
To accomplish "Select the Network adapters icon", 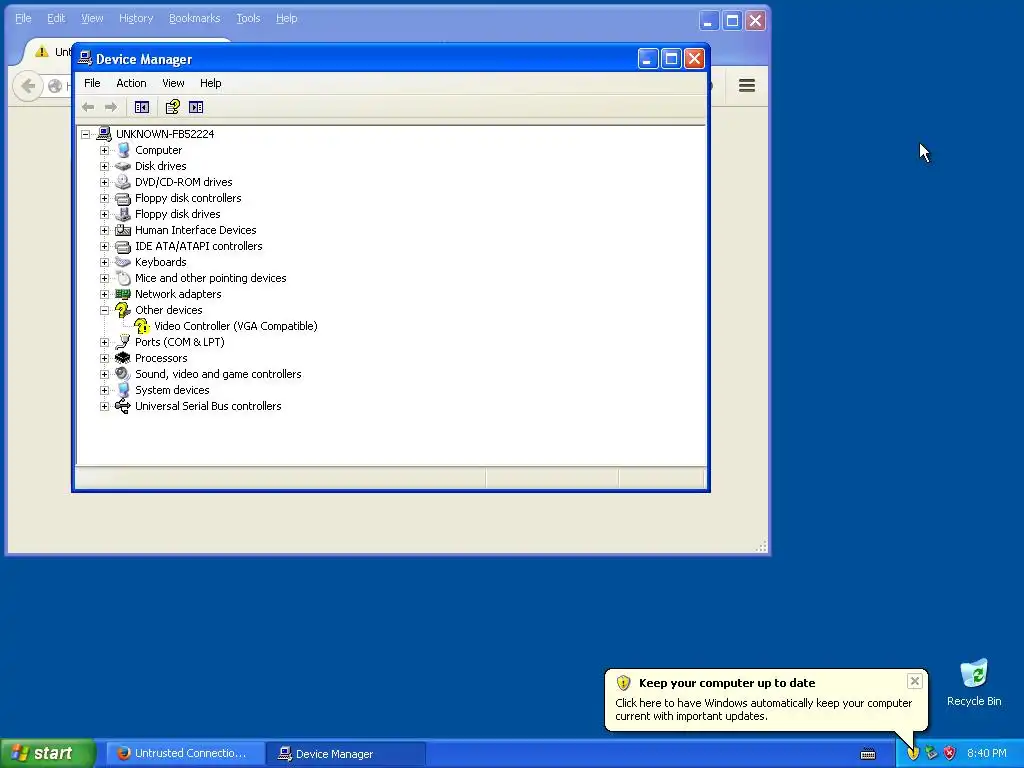I will (123, 294).
